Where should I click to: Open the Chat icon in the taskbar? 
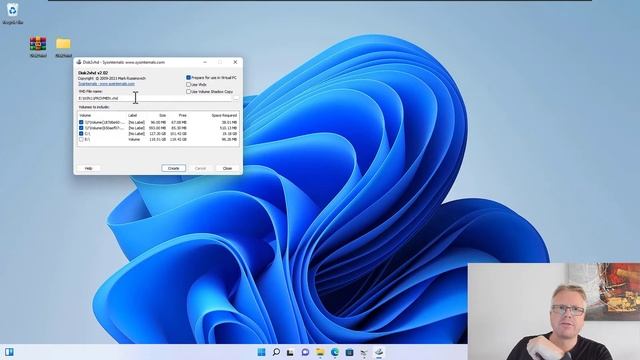tap(305, 352)
